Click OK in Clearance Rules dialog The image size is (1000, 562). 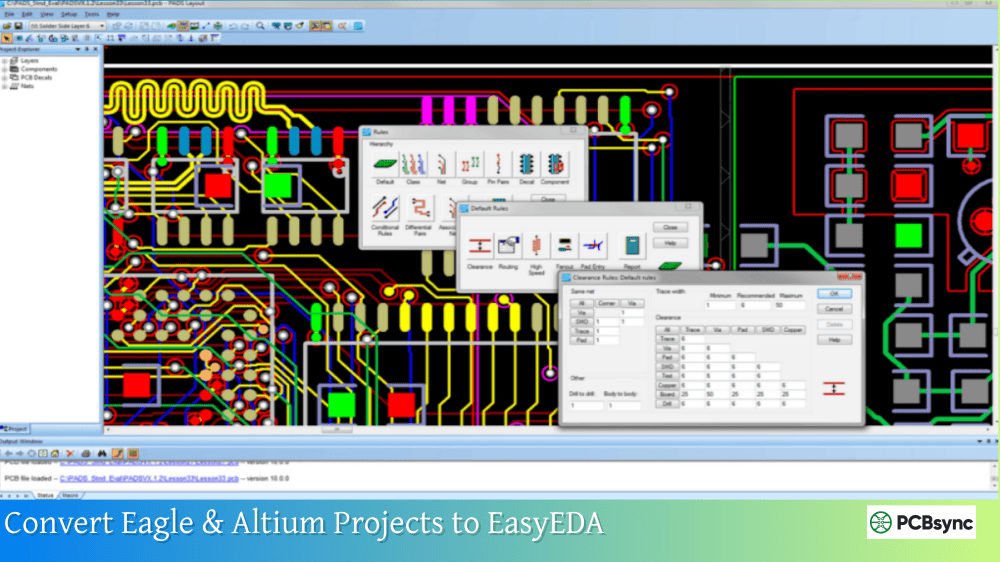834,294
